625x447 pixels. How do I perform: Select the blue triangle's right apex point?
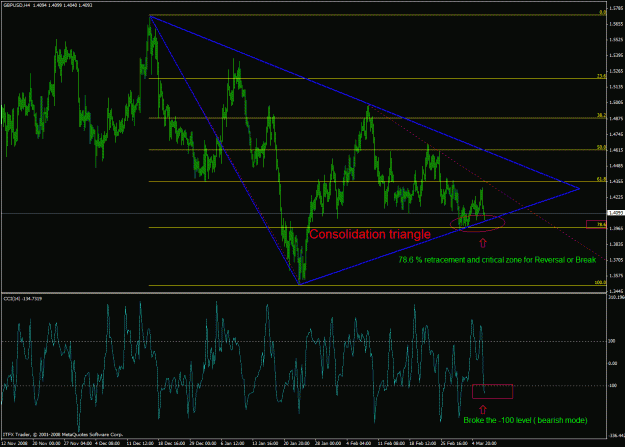click(579, 189)
